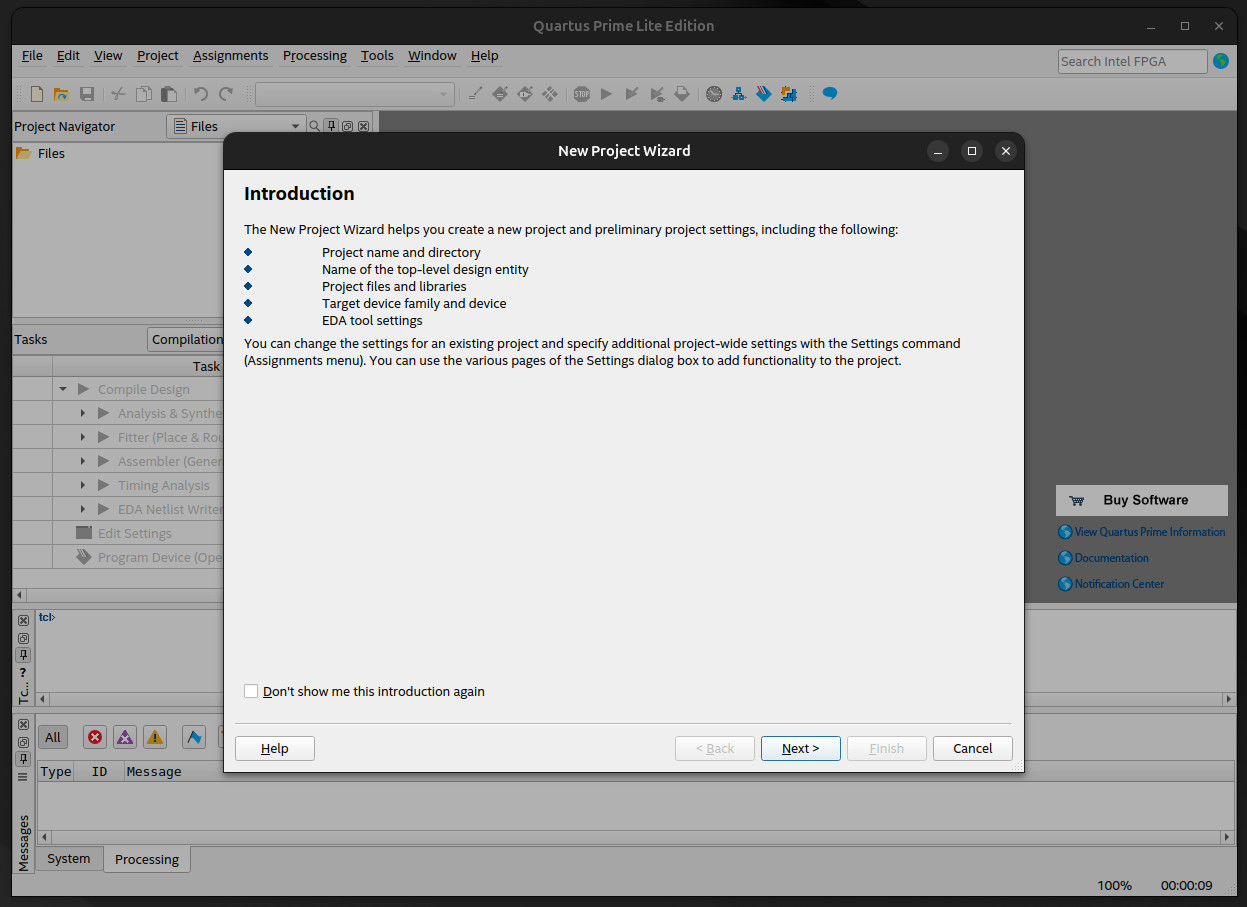Toggle the All messages filter button

pos(53,737)
